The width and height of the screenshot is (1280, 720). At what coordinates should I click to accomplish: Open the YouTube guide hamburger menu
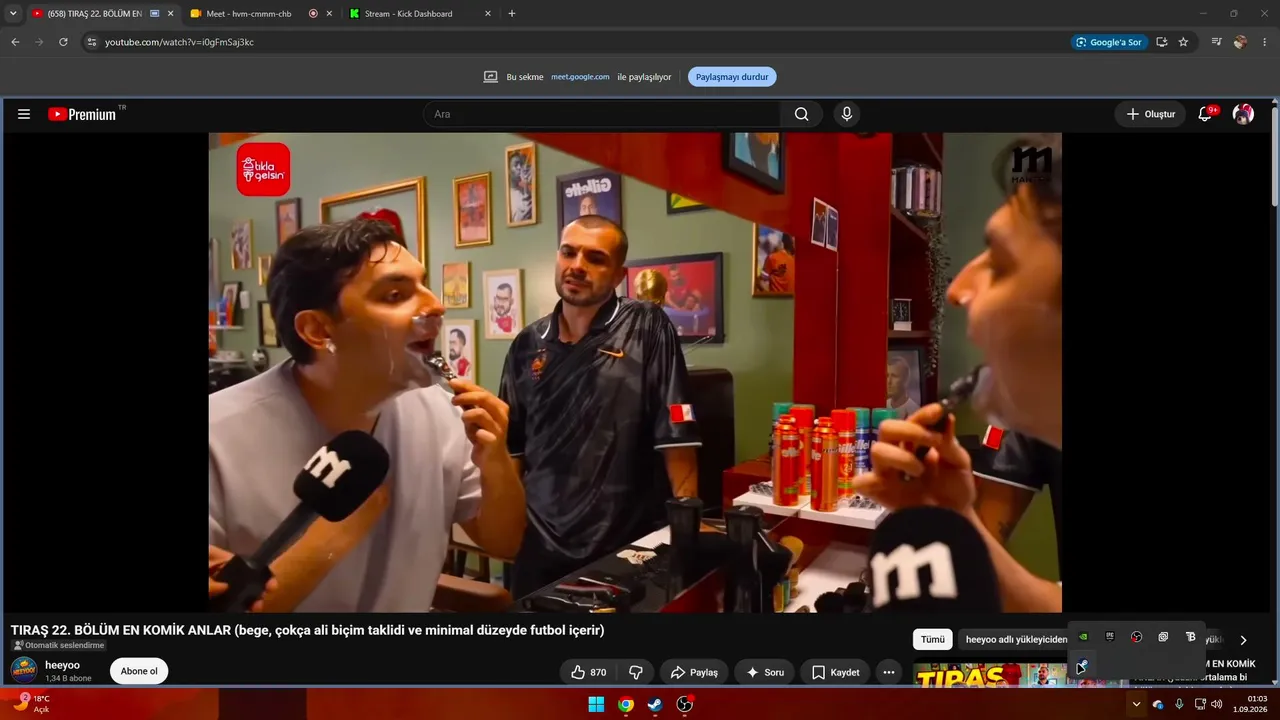(24, 114)
